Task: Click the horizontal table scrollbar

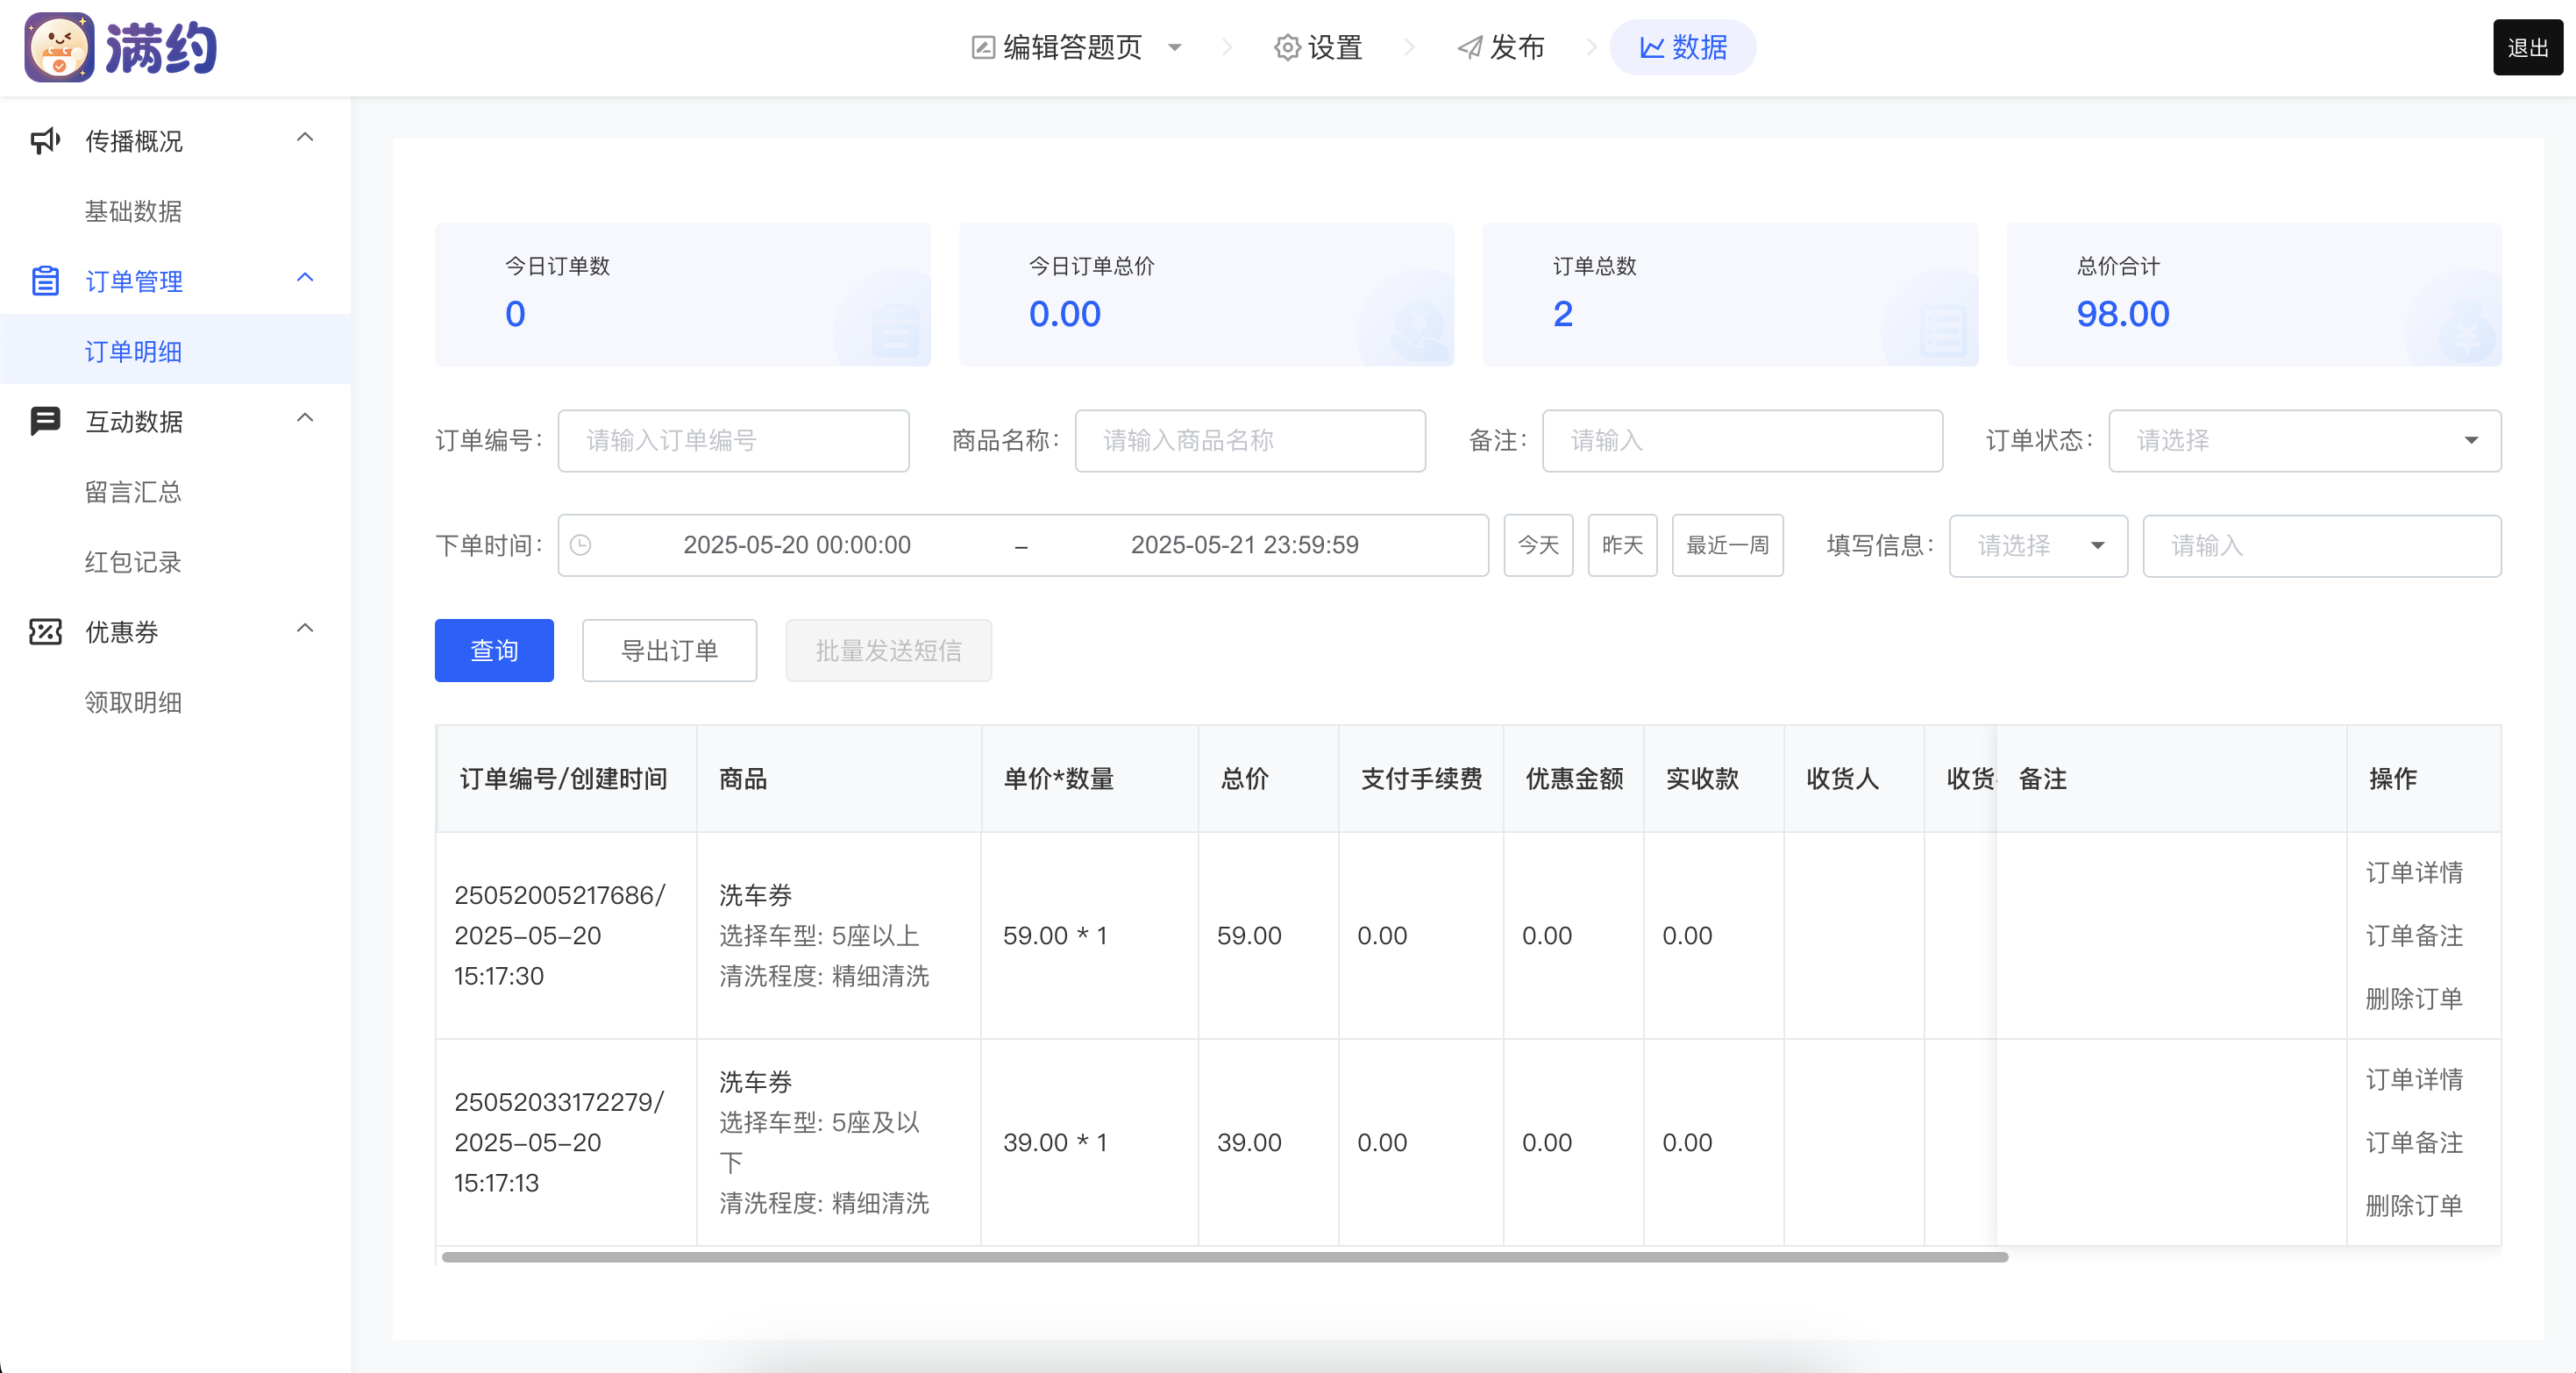Action: (1224, 1257)
